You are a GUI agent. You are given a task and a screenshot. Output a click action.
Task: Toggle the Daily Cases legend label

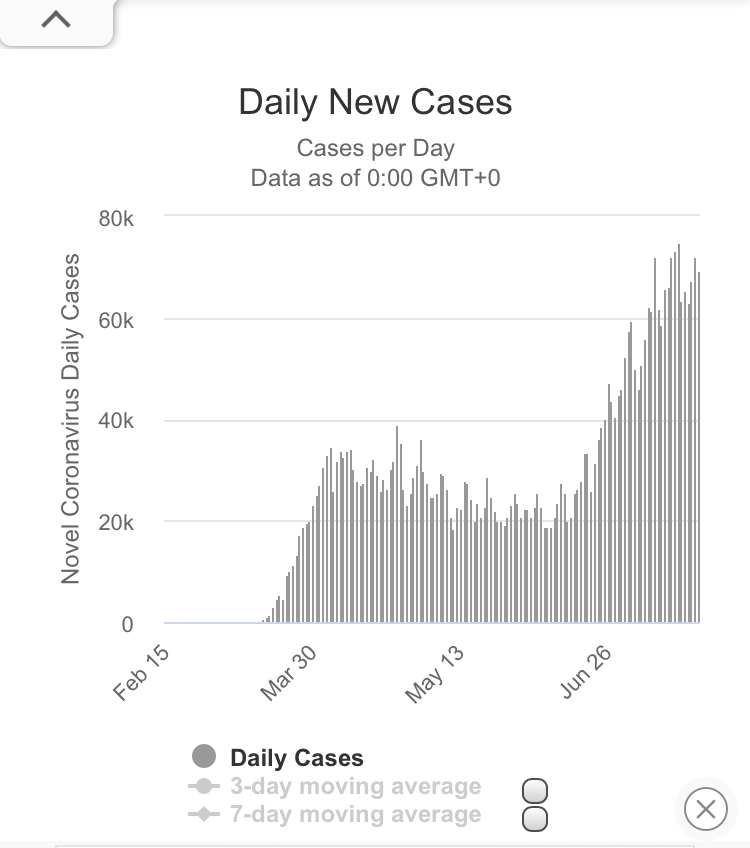point(297,758)
